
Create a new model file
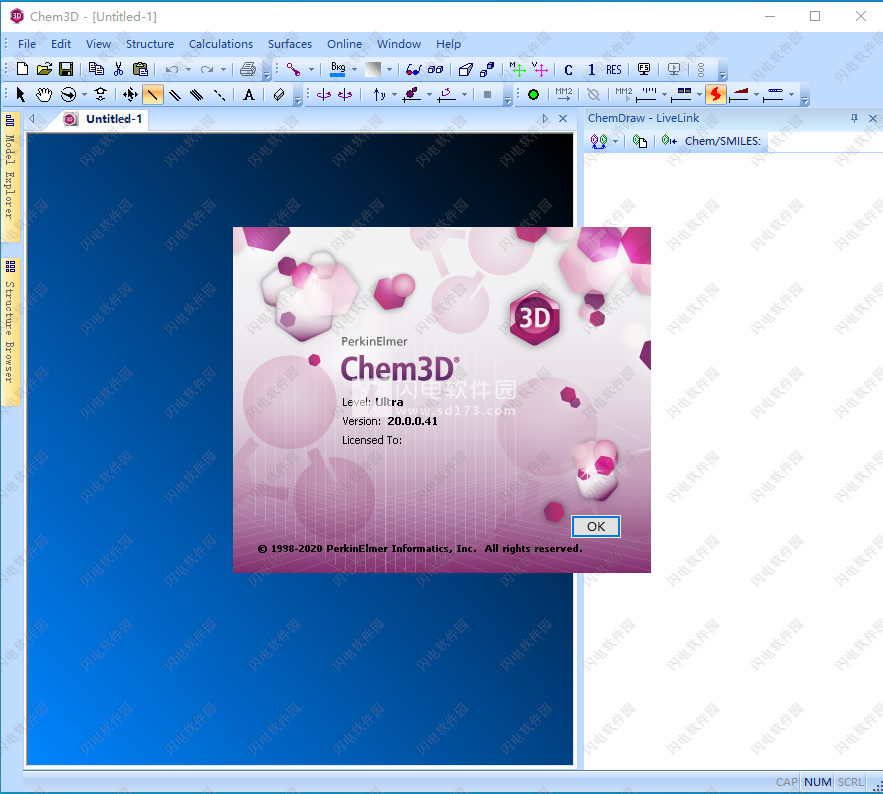pos(23,69)
